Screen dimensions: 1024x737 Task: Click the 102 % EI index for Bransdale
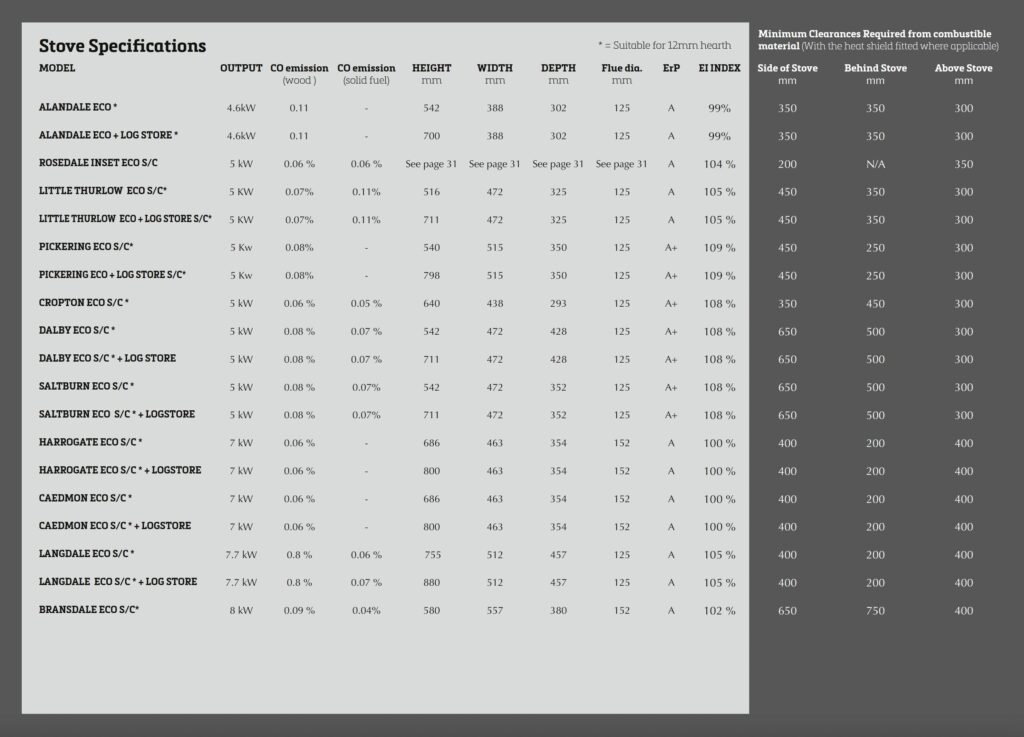tap(720, 610)
